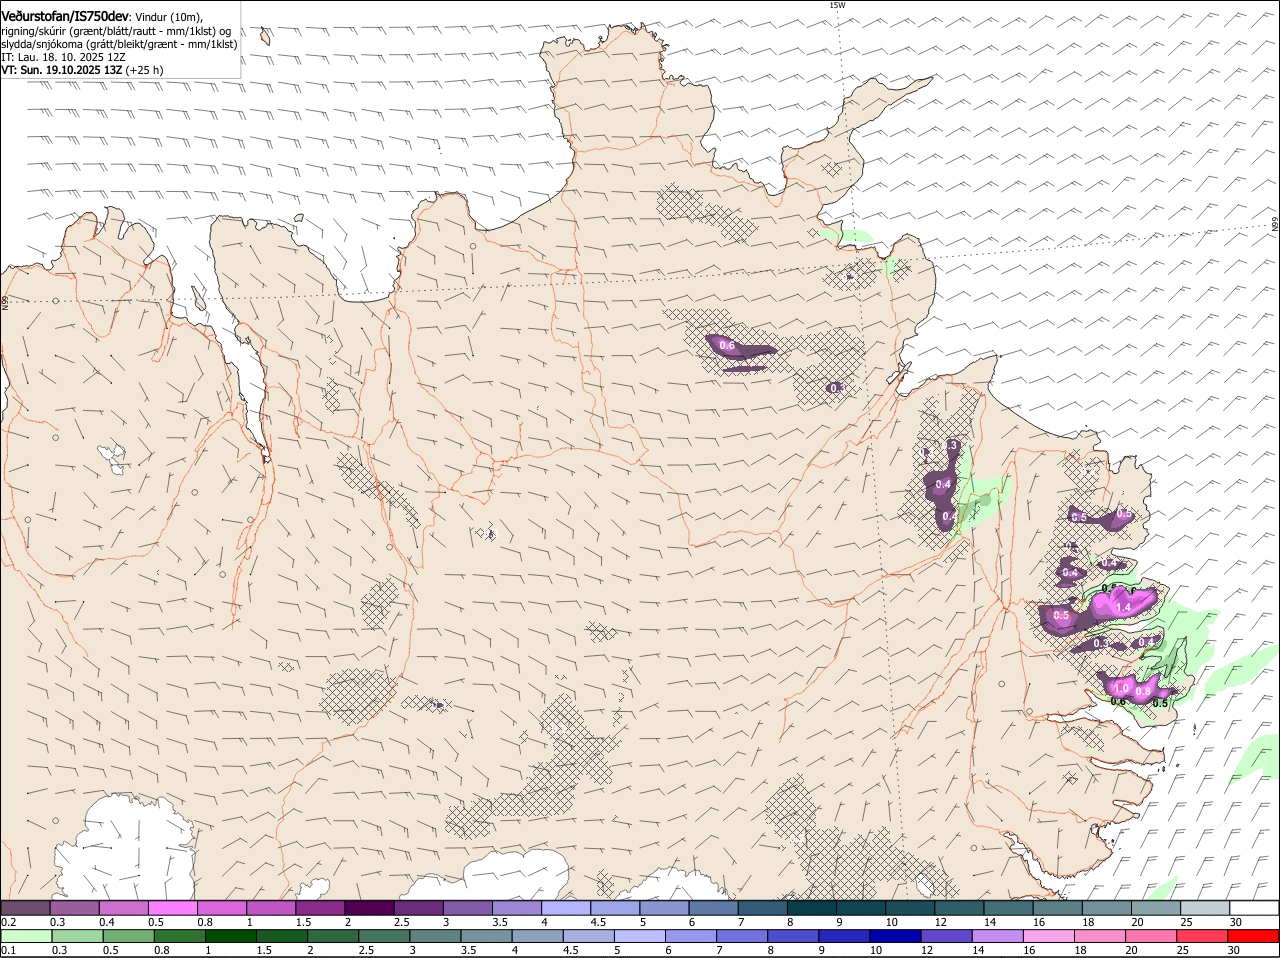
Task: Select lower legend swatch between 0.1 and 0.3
Action: 26,936
